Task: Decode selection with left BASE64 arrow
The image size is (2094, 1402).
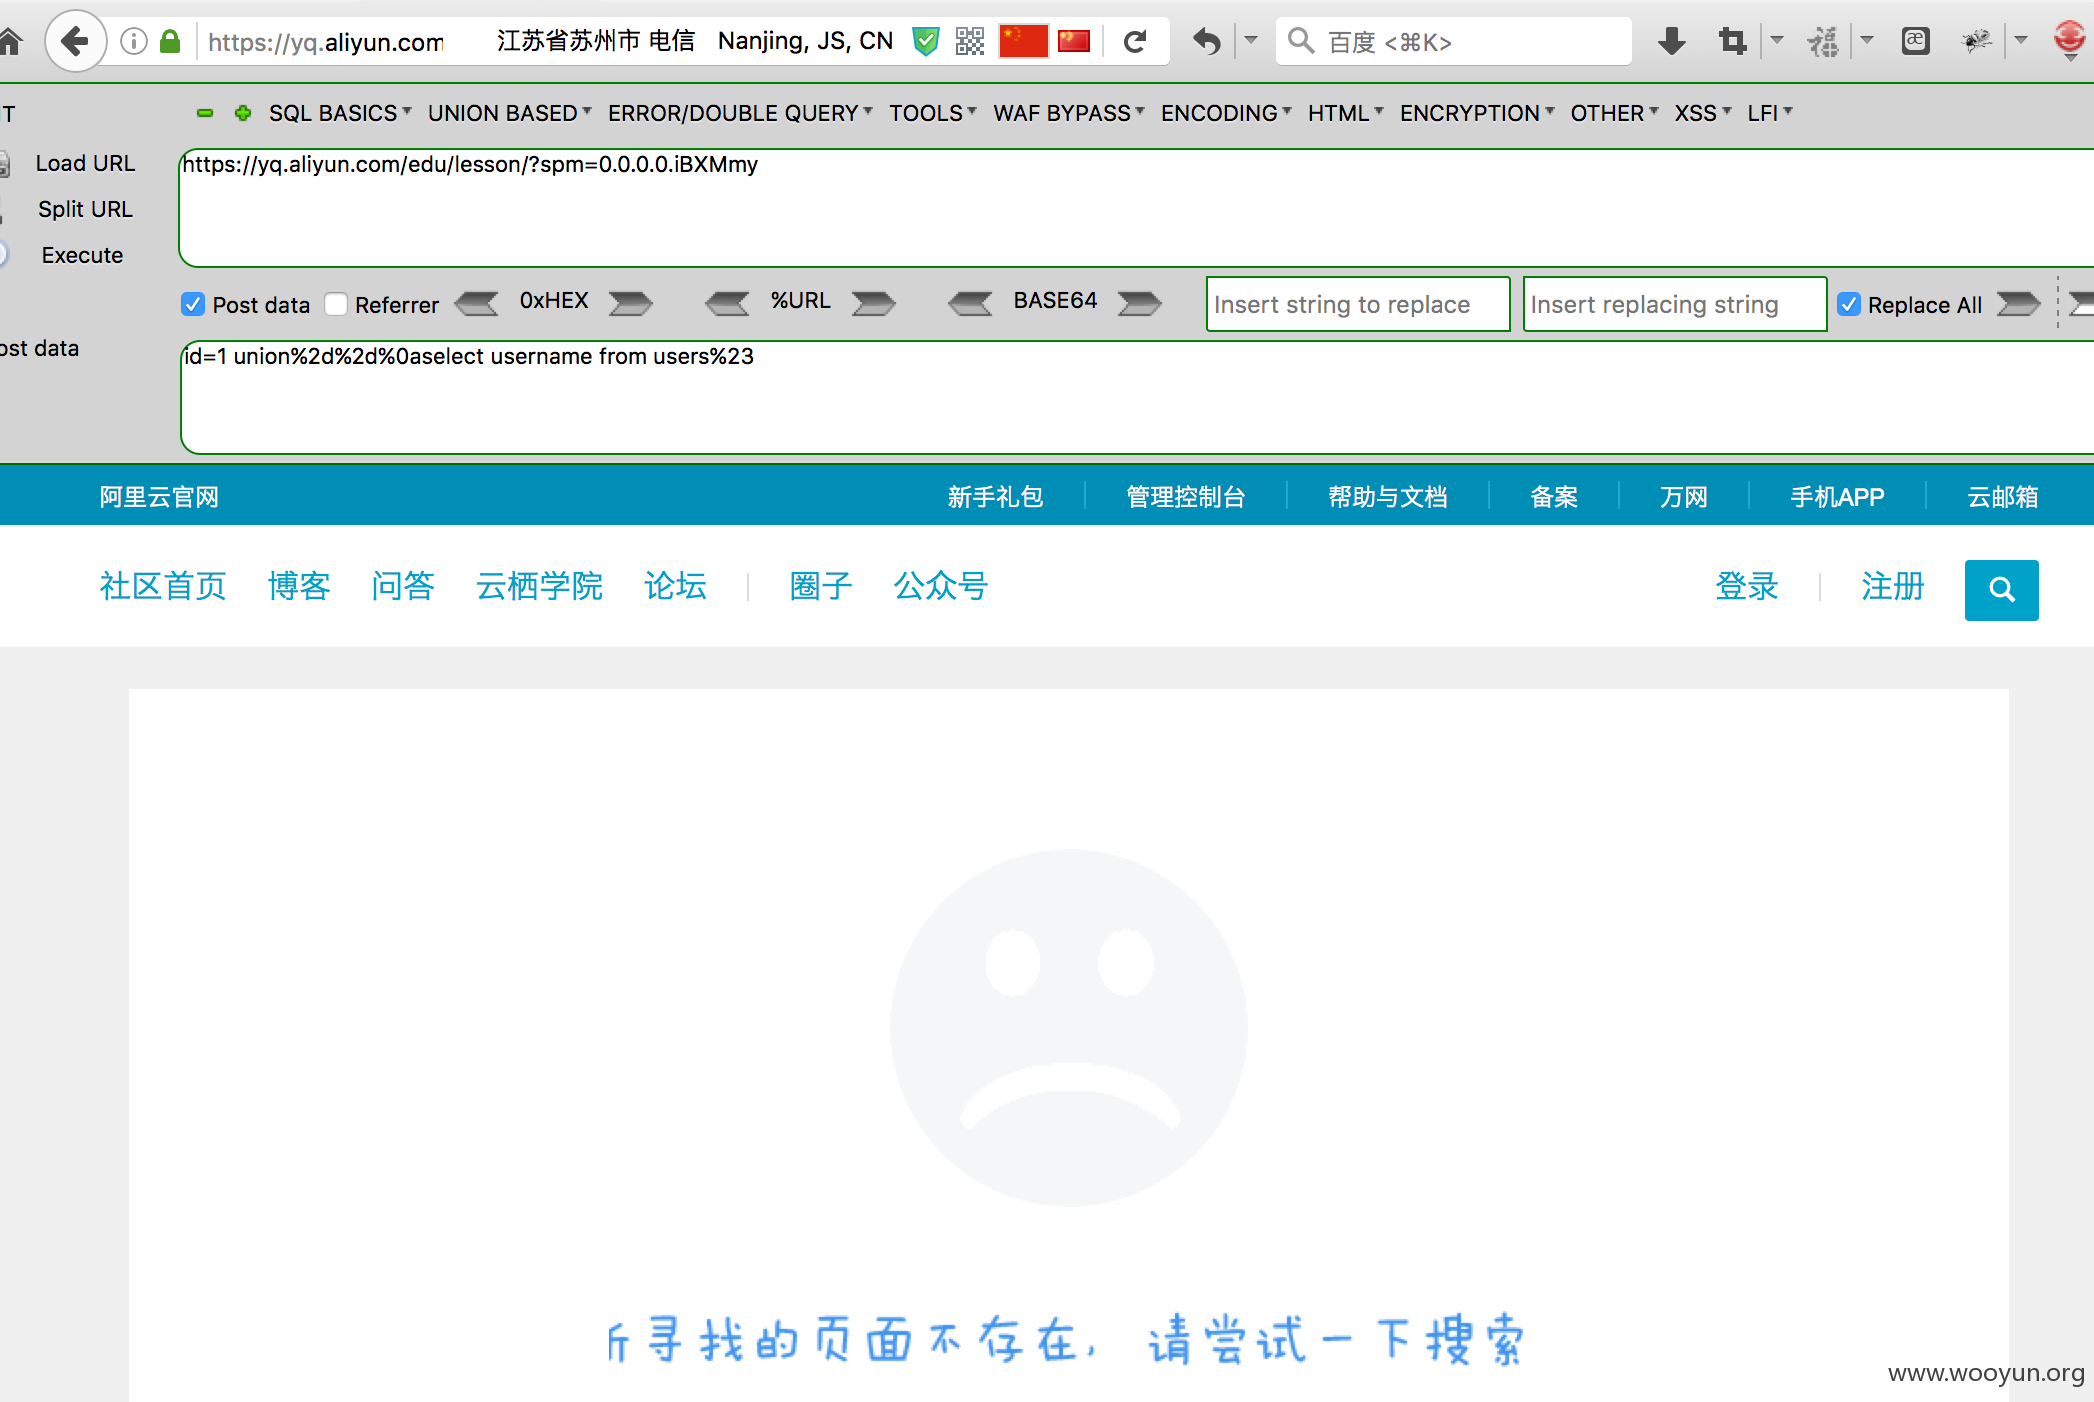Action: [x=970, y=303]
